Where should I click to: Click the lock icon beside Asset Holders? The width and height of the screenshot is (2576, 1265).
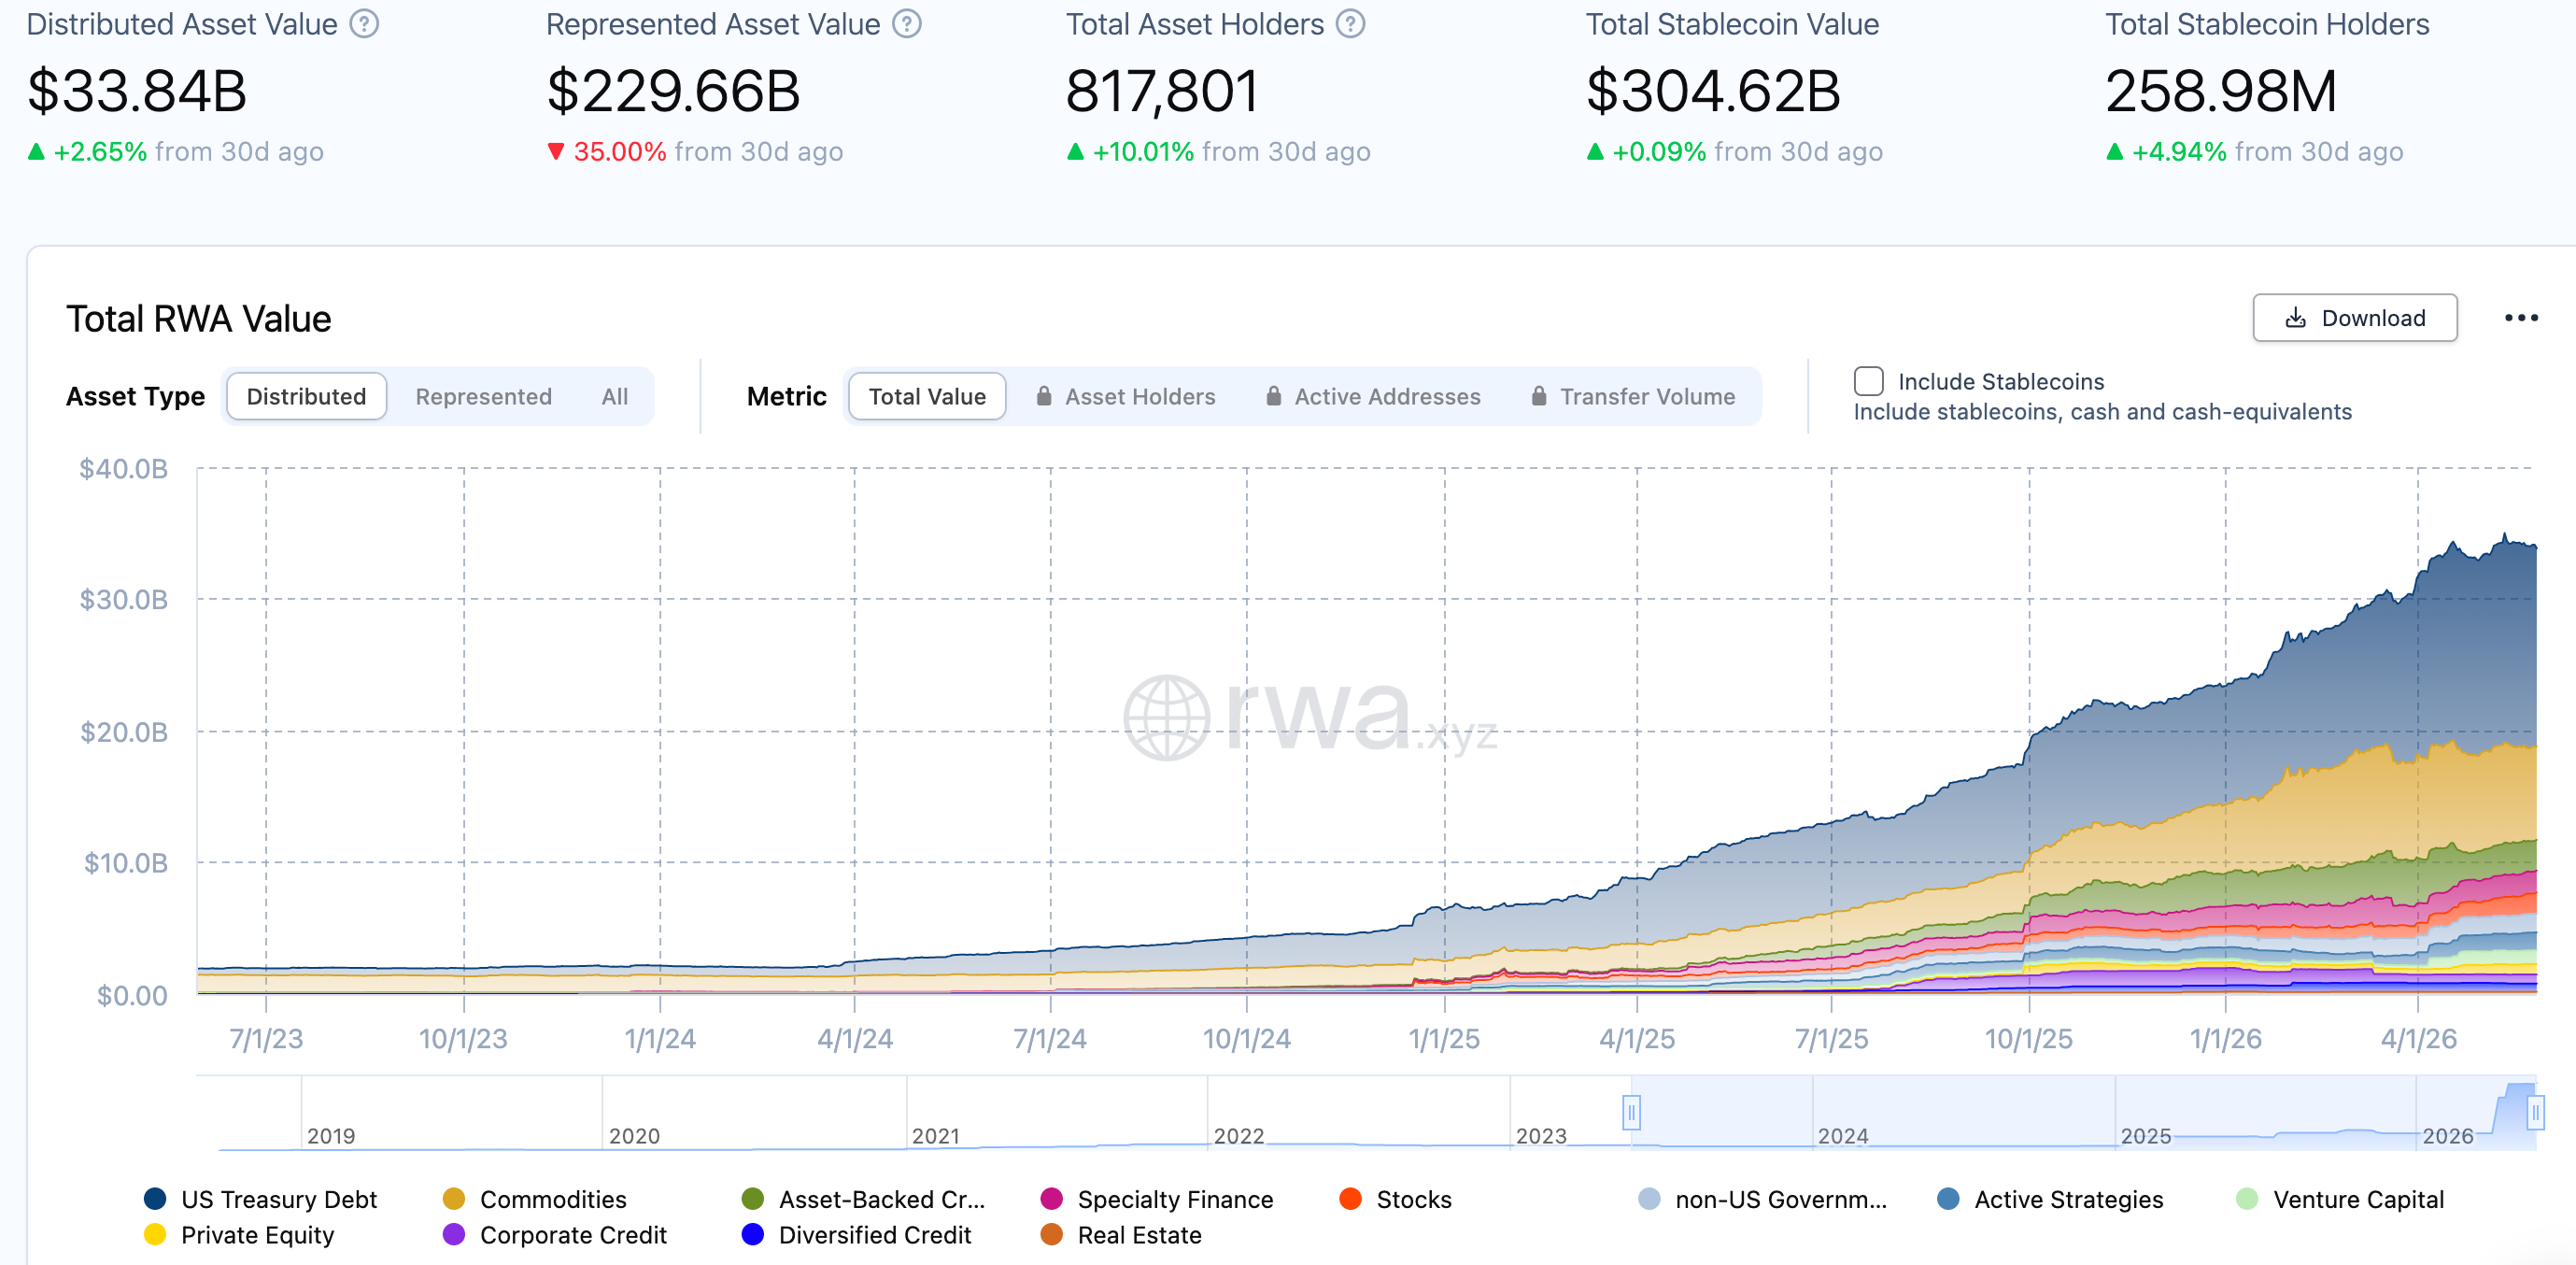1044,396
